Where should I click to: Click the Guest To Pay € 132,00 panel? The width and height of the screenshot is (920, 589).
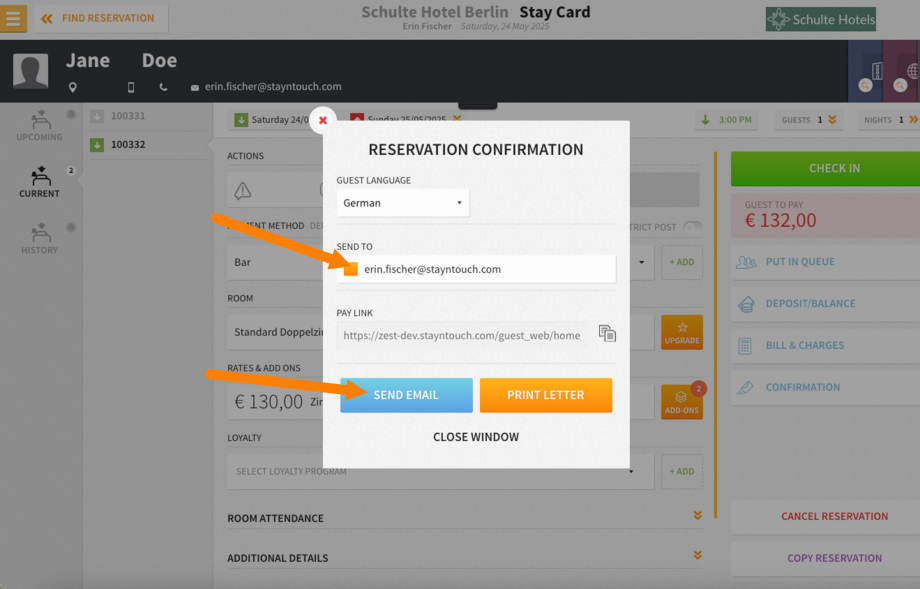[825, 215]
